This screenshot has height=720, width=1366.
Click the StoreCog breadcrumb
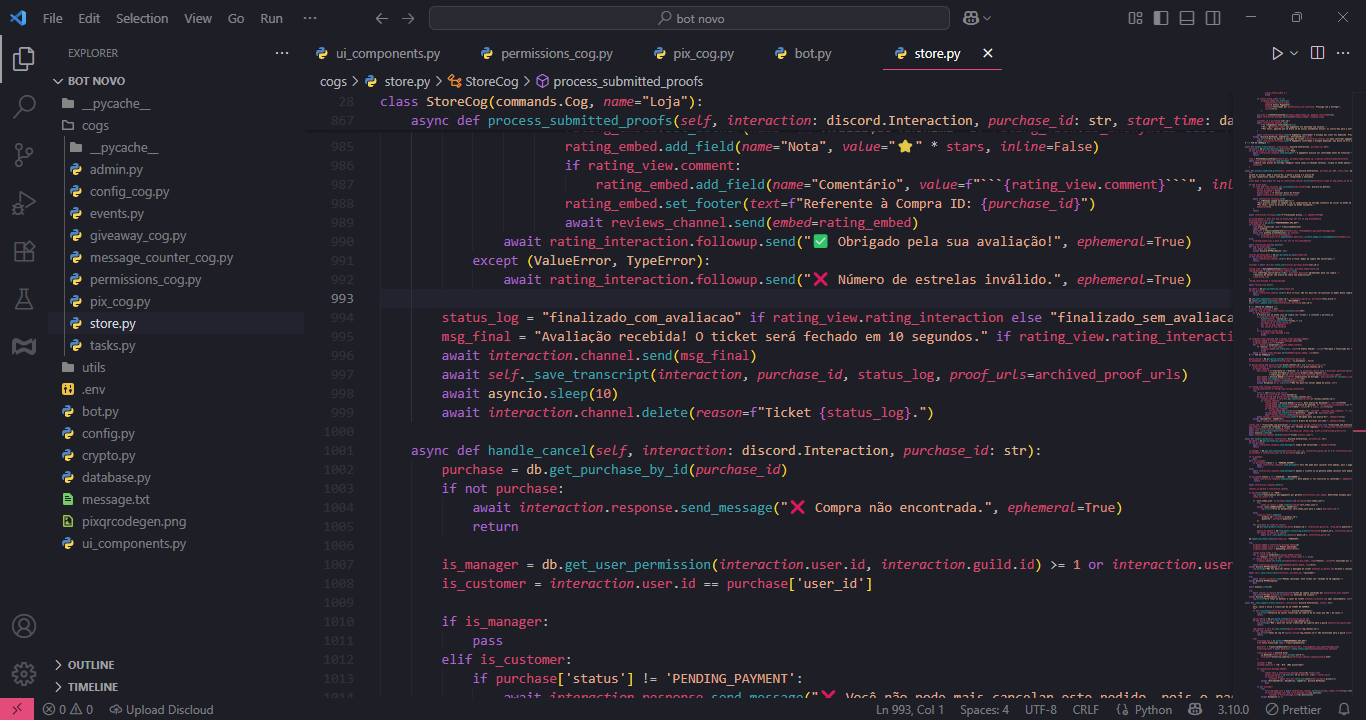(482, 81)
